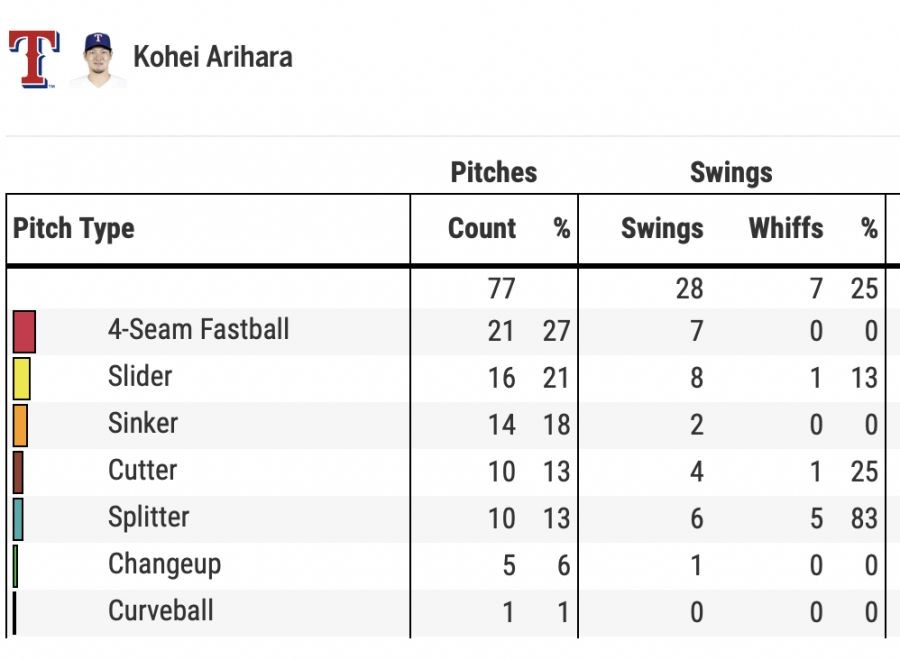Open the Kohei Arihara player name link
This screenshot has width=900, height=660.
tap(212, 56)
